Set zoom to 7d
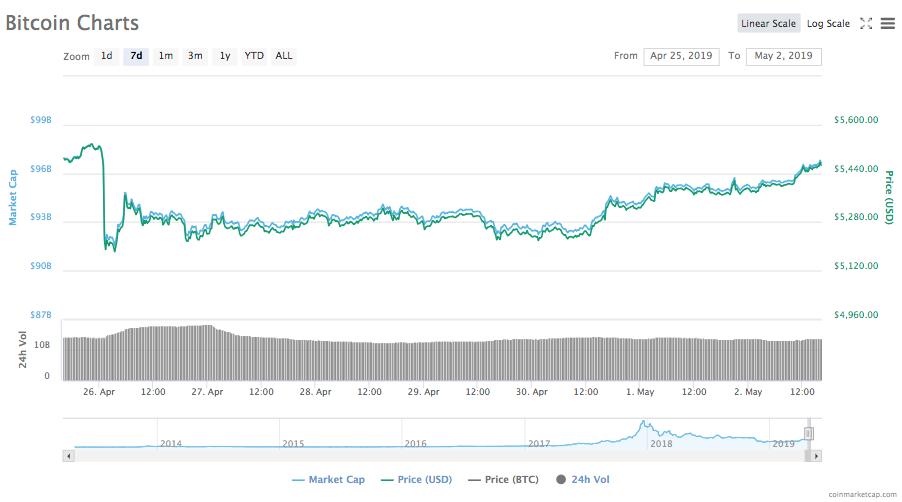This screenshot has width=902, height=502. (x=136, y=56)
